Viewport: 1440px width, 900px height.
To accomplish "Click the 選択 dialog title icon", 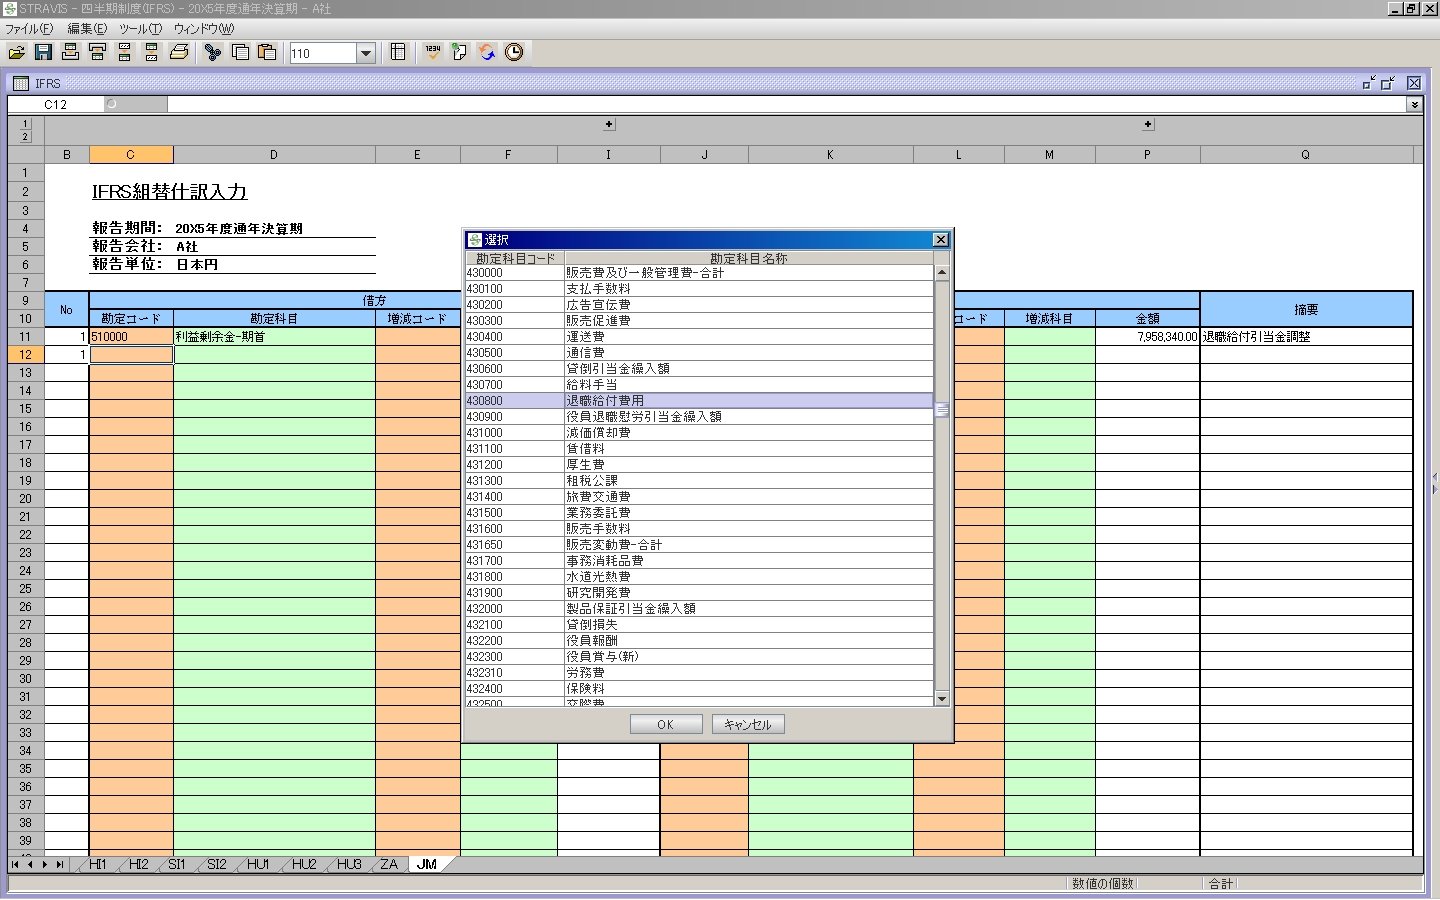I will 475,240.
